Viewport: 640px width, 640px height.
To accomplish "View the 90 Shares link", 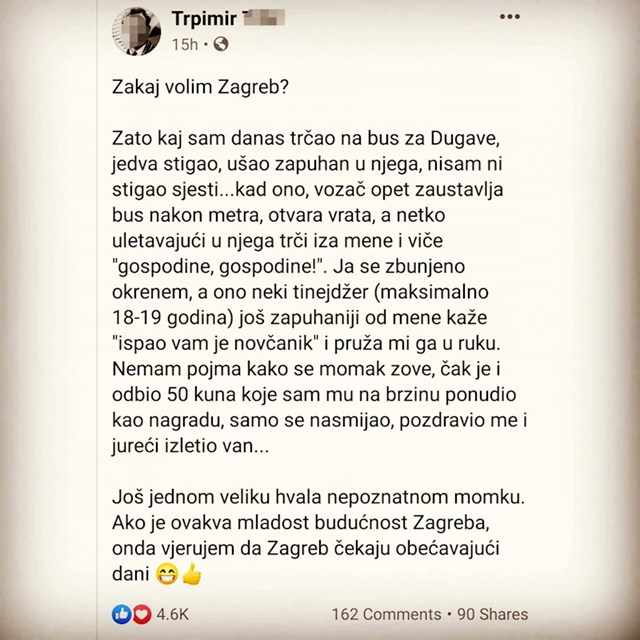I will tap(492, 614).
